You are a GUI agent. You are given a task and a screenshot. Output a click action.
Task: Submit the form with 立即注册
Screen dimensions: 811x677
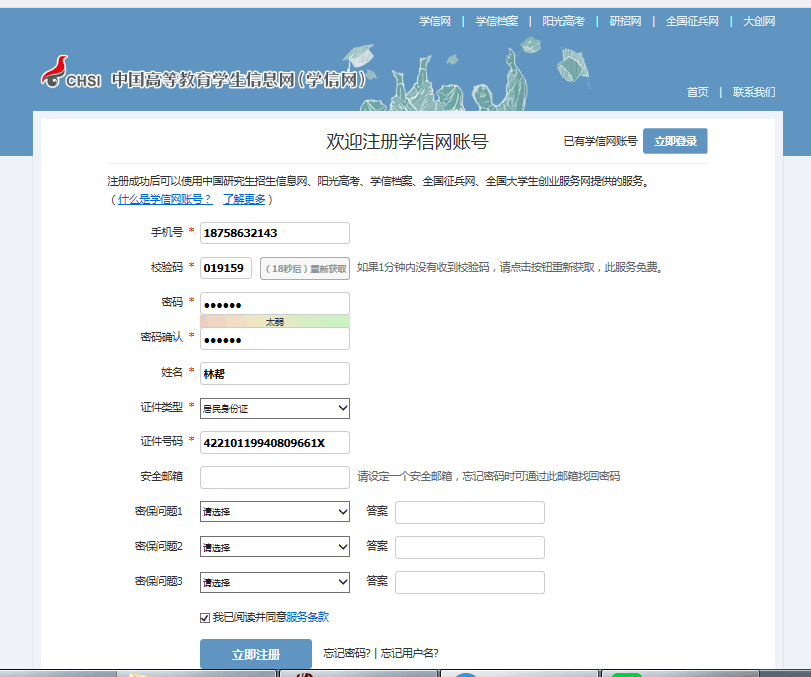(x=256, y=654)
